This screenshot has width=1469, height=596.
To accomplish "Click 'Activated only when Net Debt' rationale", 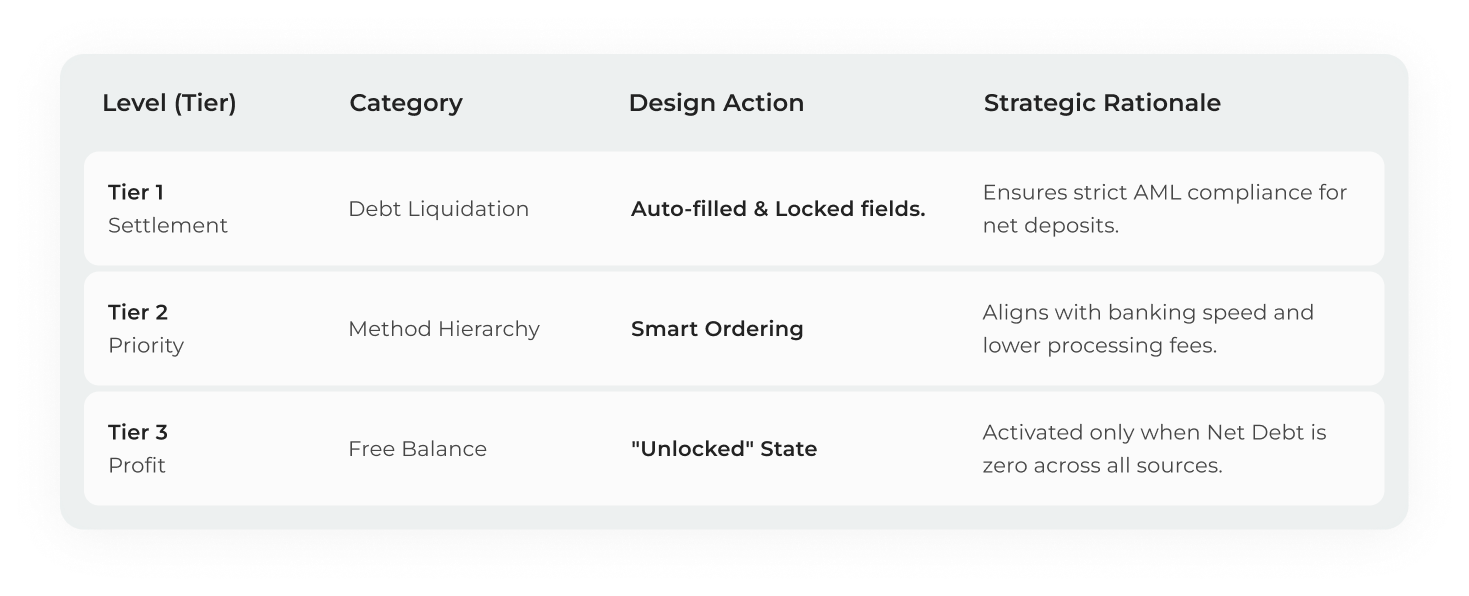I will click(1153, 432).
